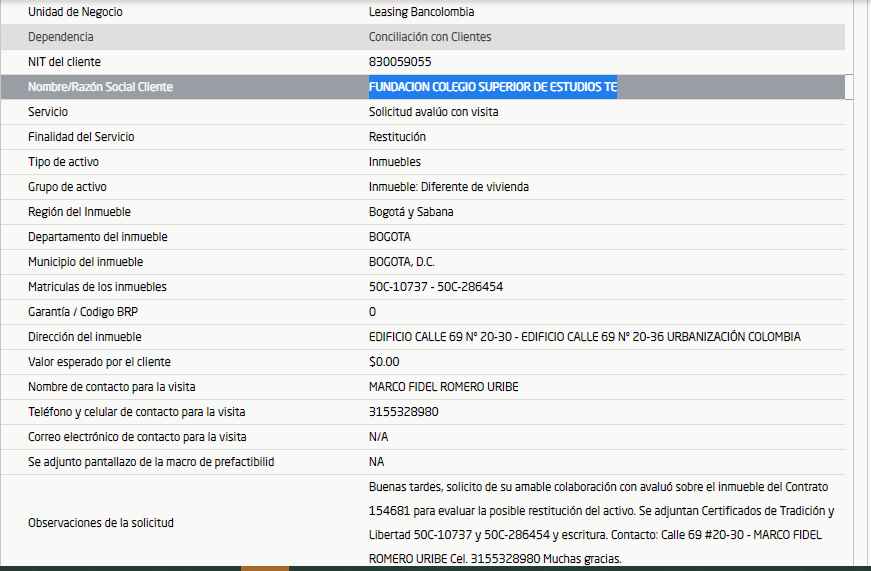The image size is (871, 571).
Task: Select the contact phone number 3155328980
Action: point(404,412)
